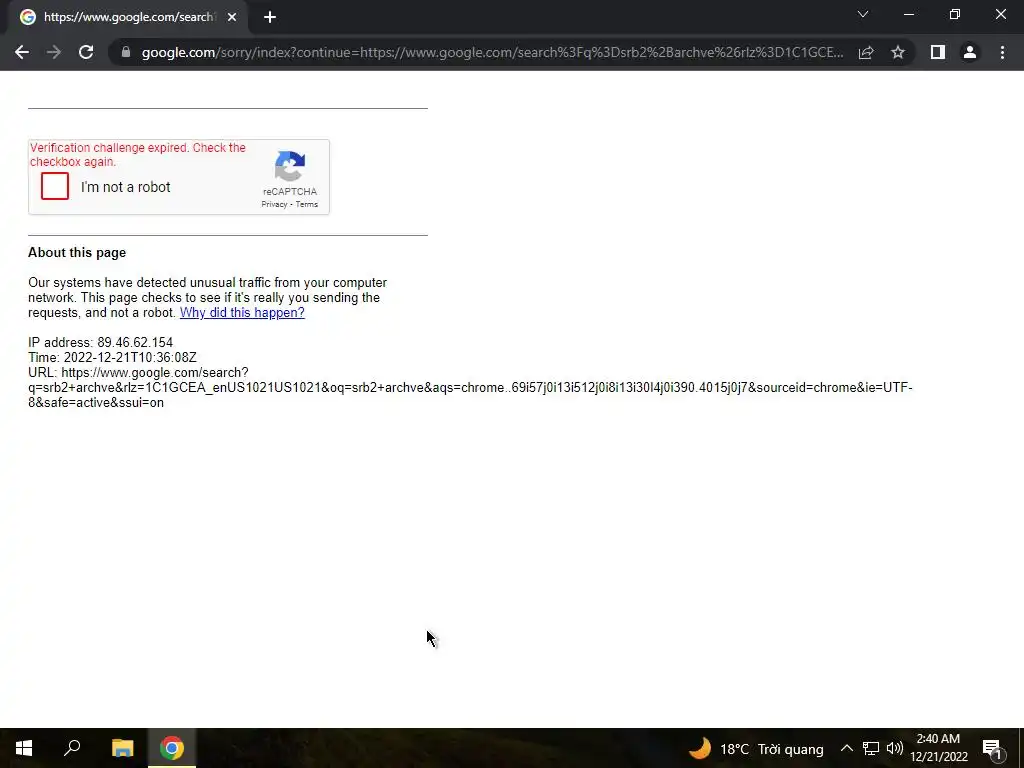Open Windows taskbar search
This screenshot has width=1024, height=768.
72,748
